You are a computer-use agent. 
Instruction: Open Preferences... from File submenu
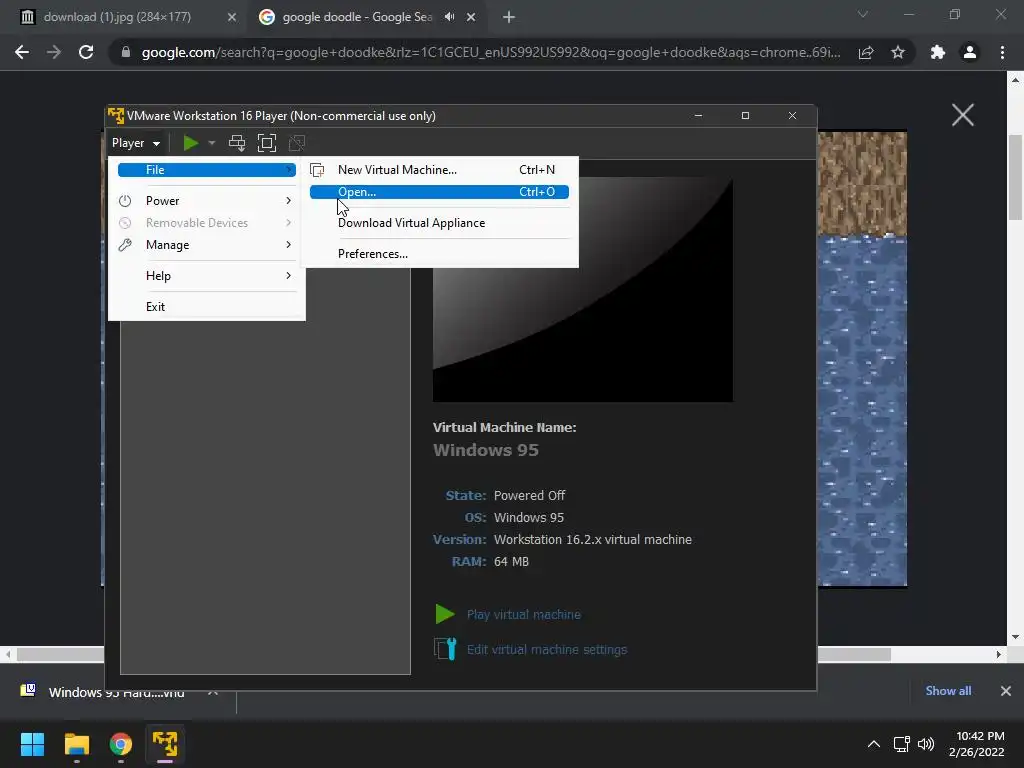coord(440,254)
